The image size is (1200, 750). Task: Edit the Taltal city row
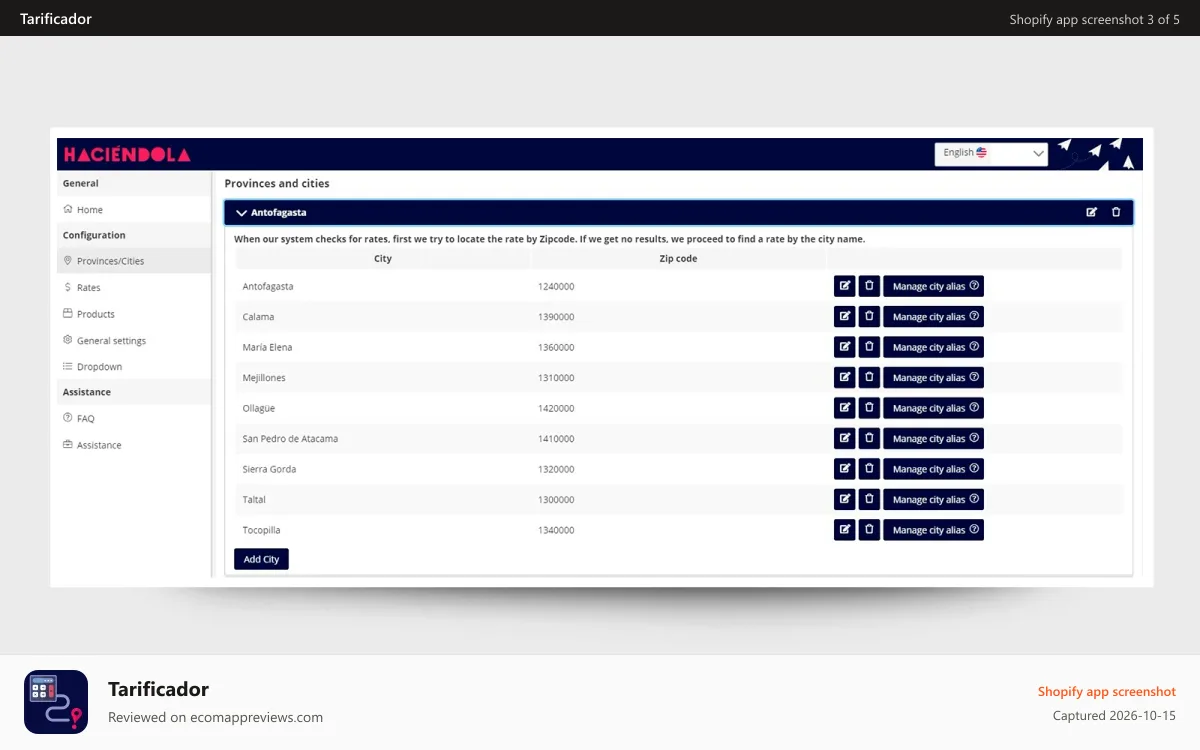[x=845, y=500]
